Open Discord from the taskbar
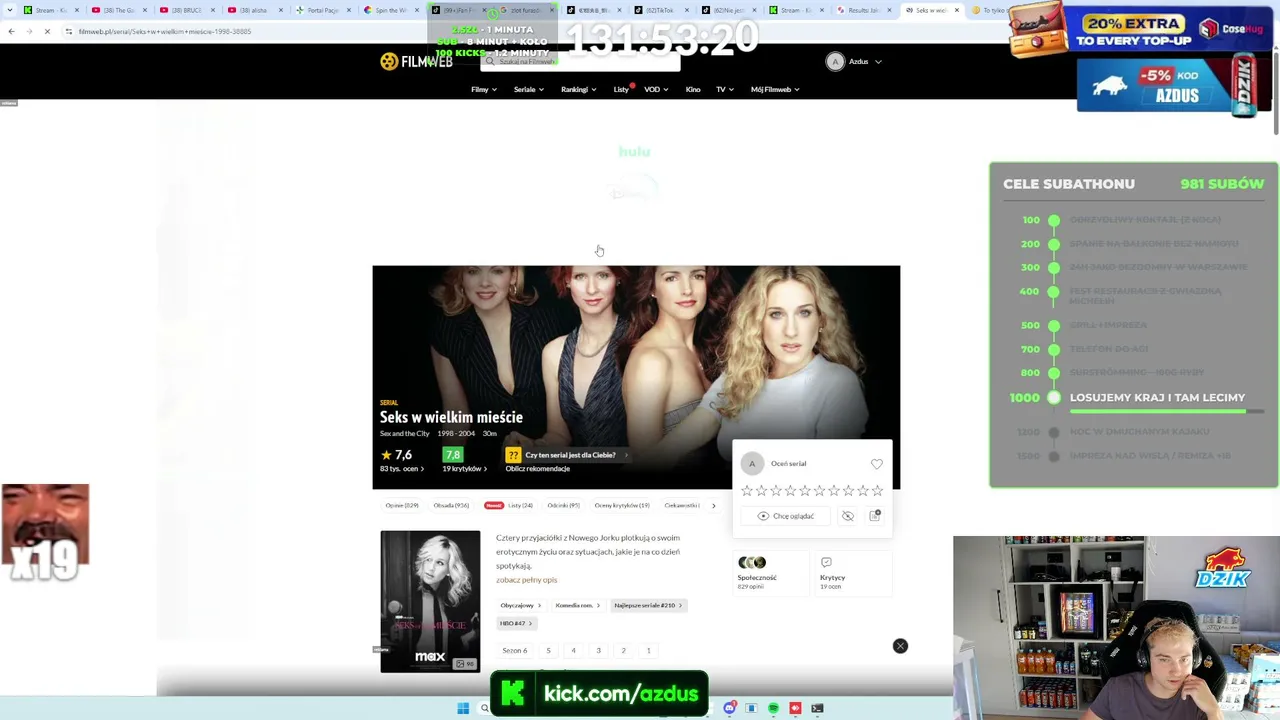Screen dimensions: 1280x720 730,709
